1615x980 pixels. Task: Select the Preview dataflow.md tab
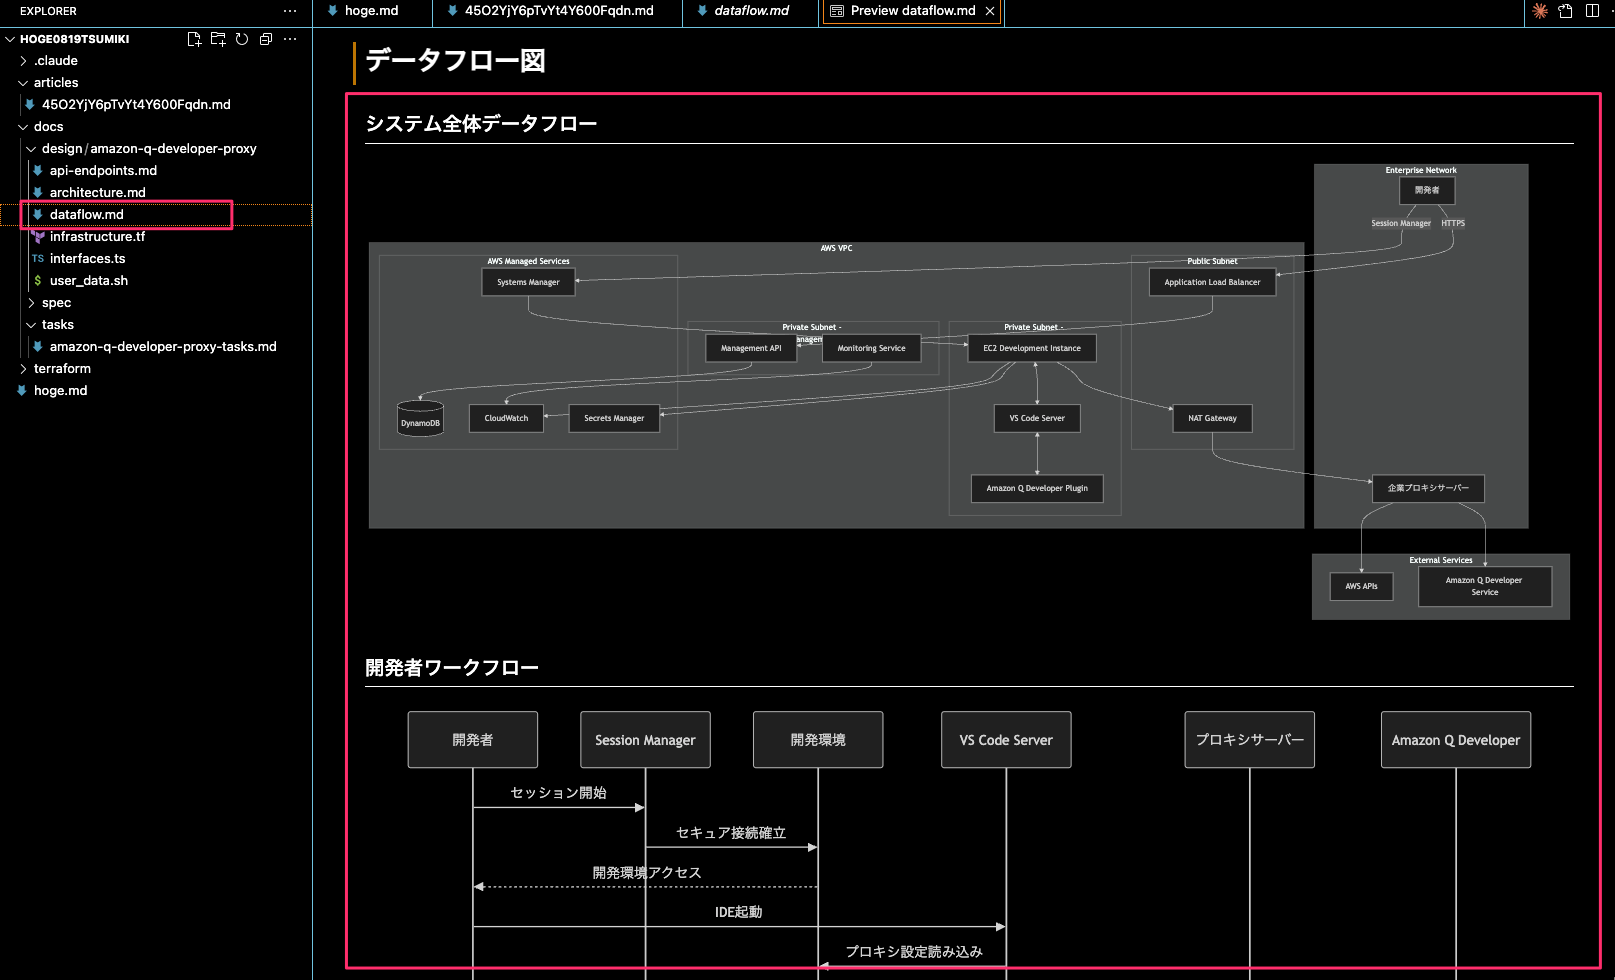912,11
